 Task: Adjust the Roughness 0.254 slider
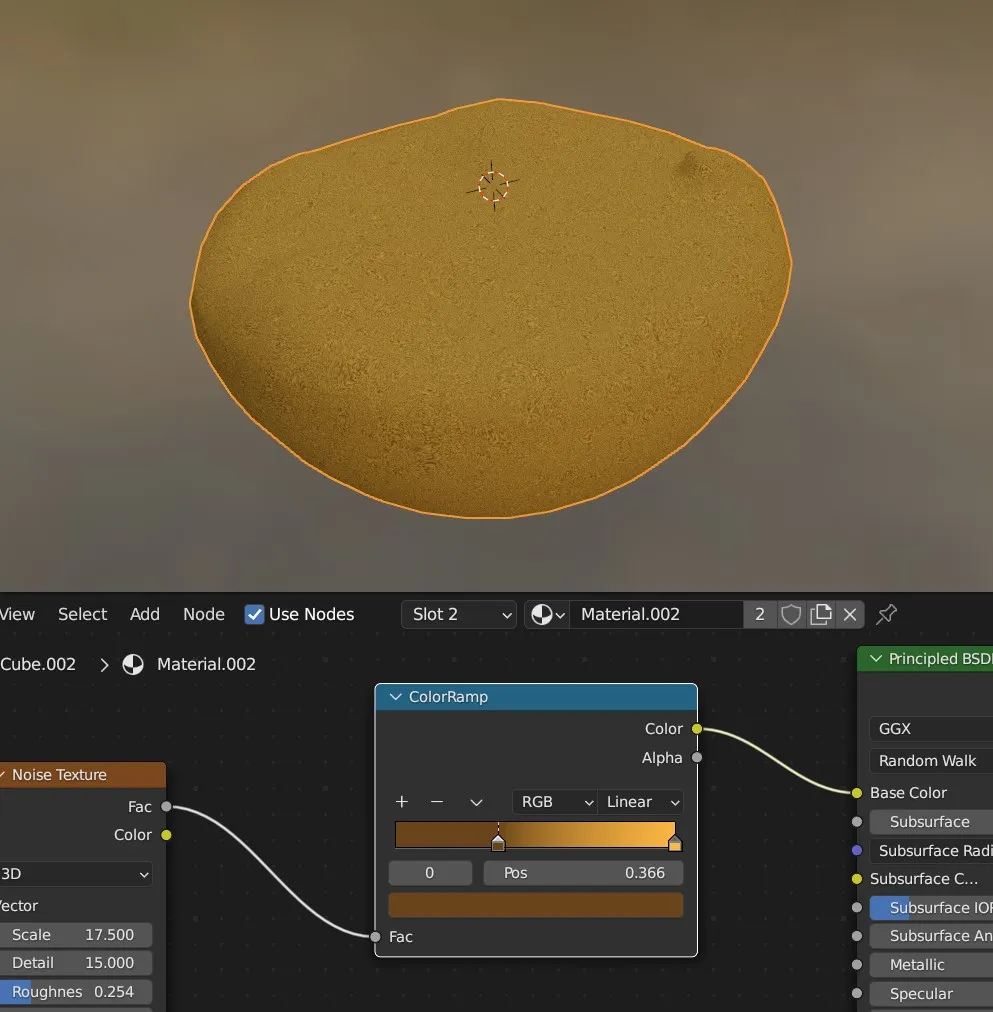click(75, 991)
